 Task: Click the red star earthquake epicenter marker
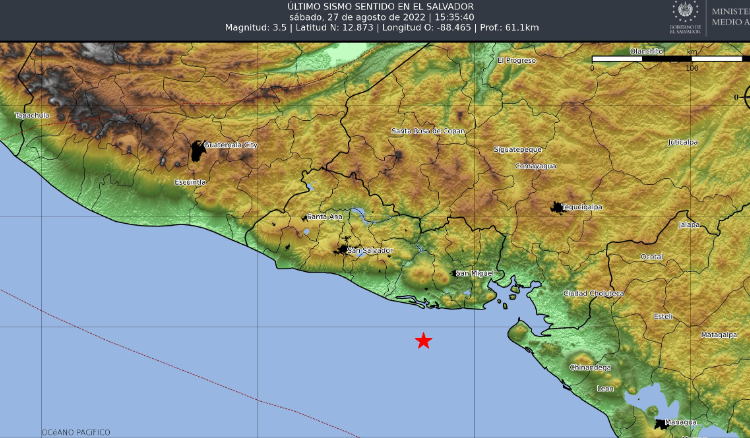pos(424,341)
